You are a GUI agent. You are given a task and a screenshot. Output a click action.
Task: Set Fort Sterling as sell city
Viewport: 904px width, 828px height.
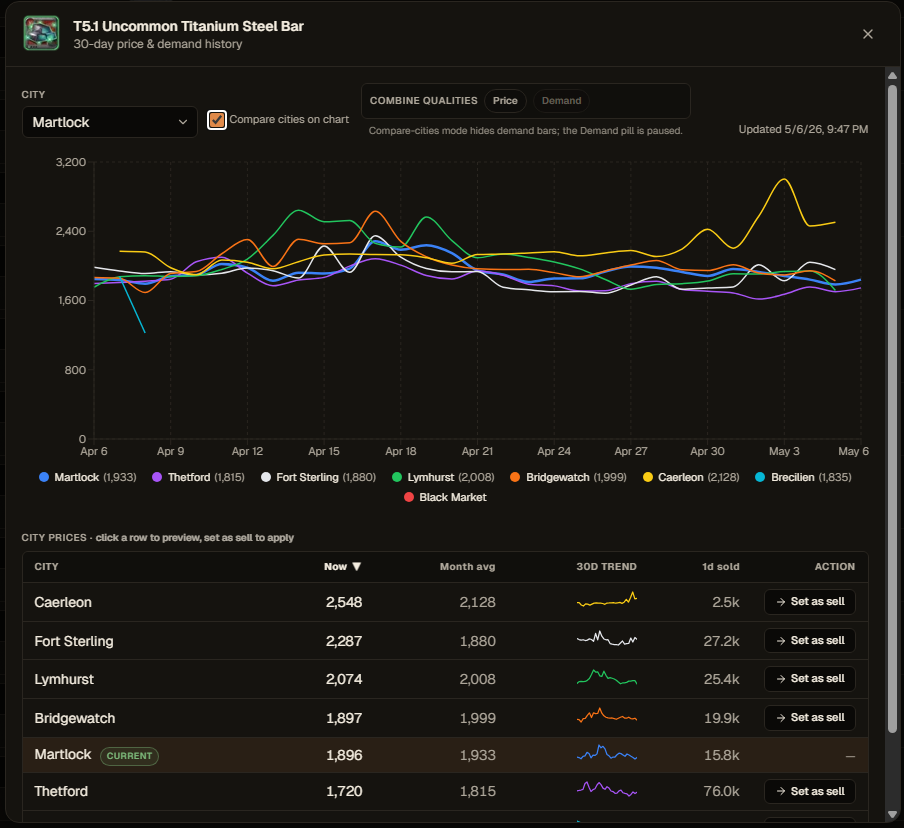click(x=810, y=641)
